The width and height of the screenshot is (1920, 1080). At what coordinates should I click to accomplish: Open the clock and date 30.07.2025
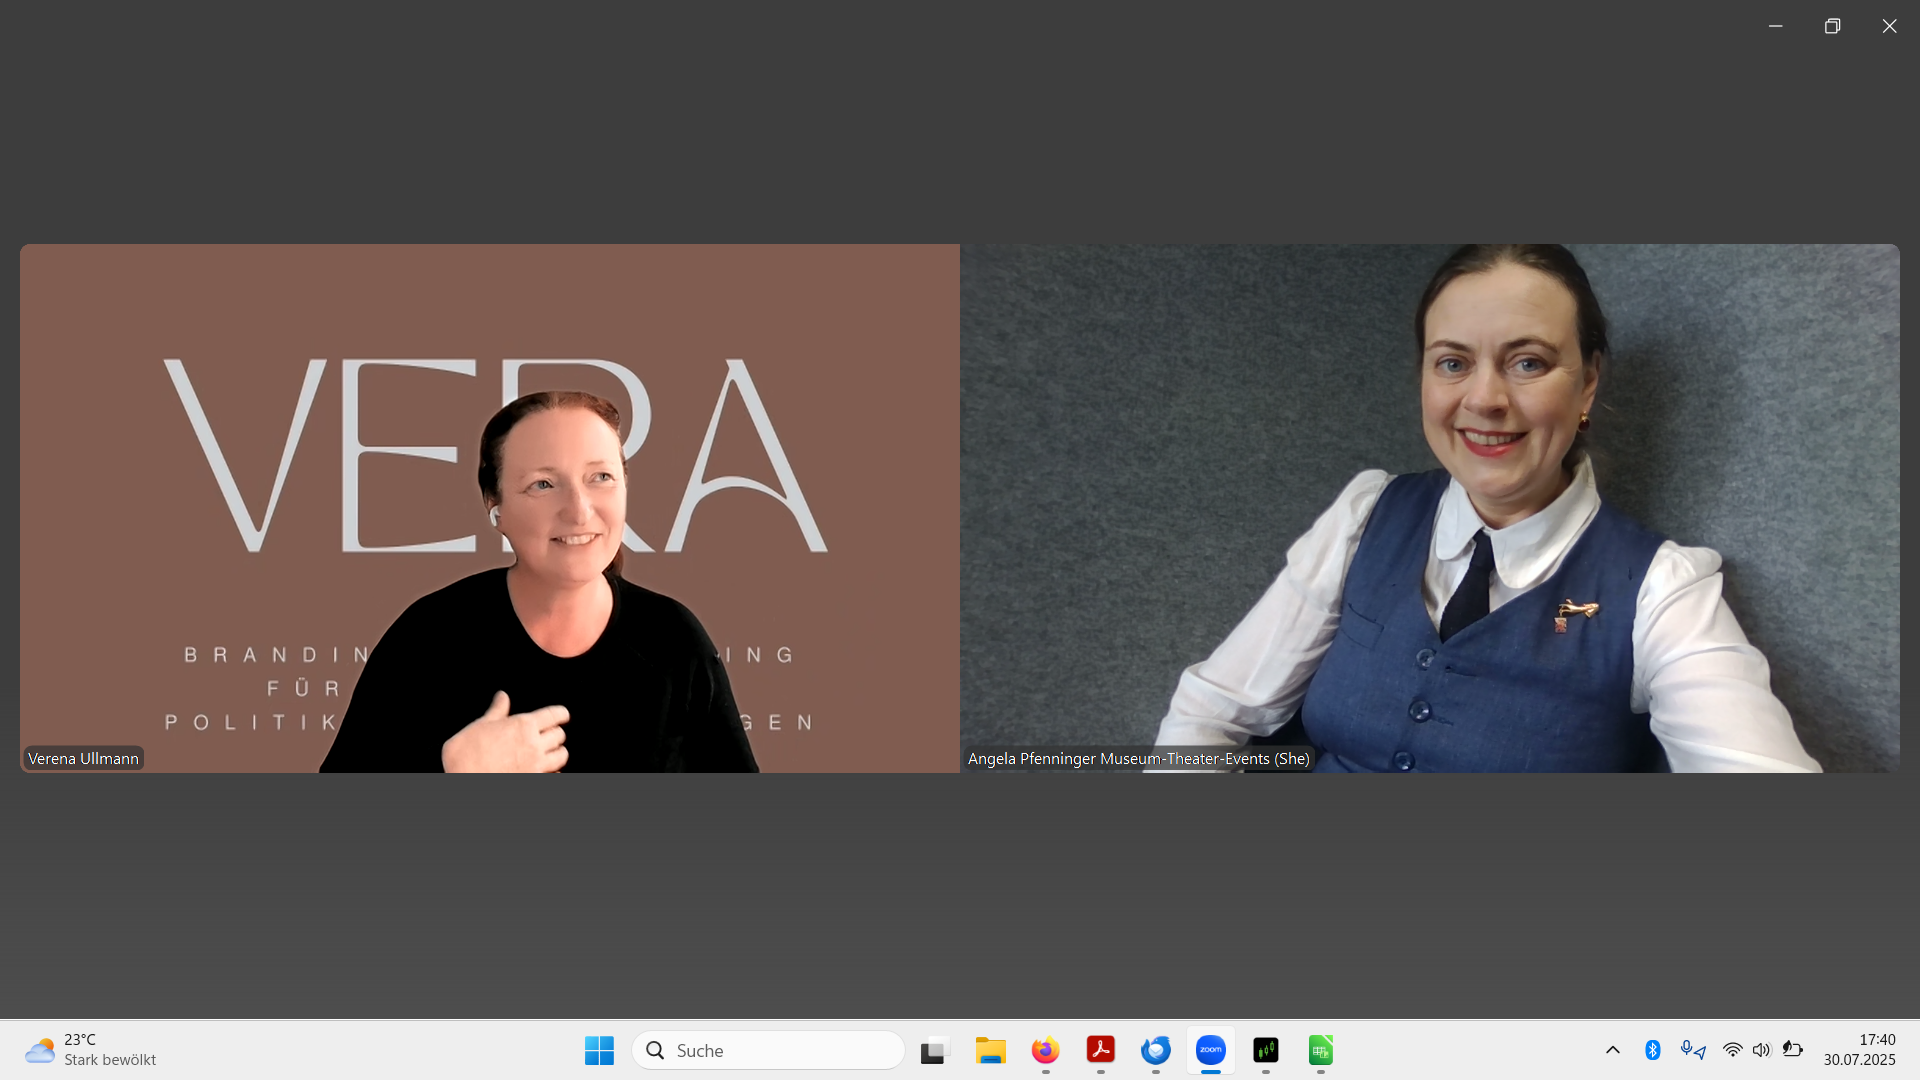[x=1859, y=1050]
